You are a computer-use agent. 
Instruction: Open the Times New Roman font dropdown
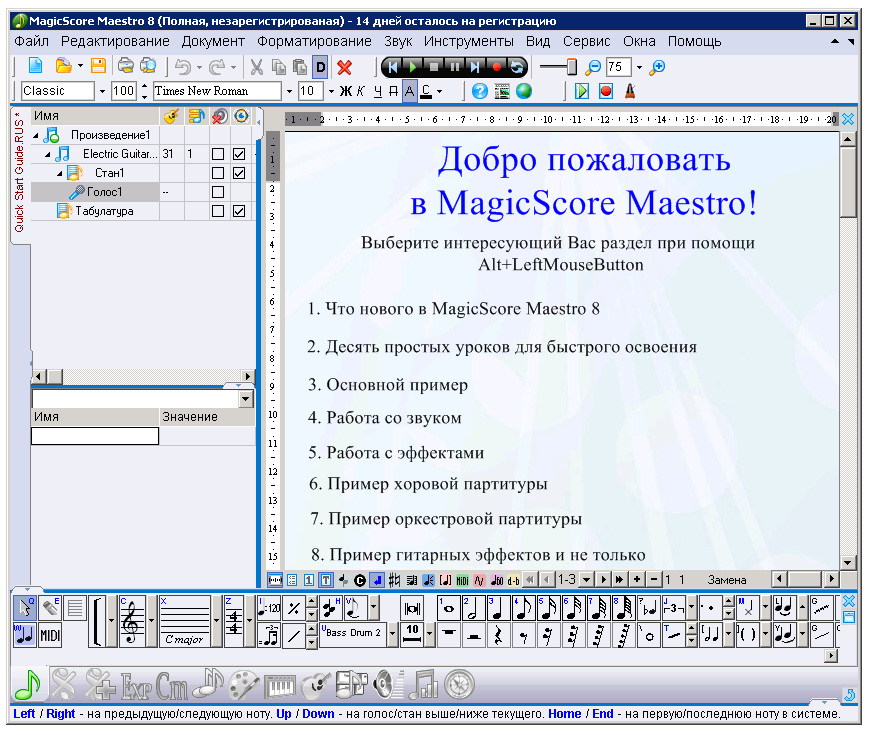click(x=289, y=91)
